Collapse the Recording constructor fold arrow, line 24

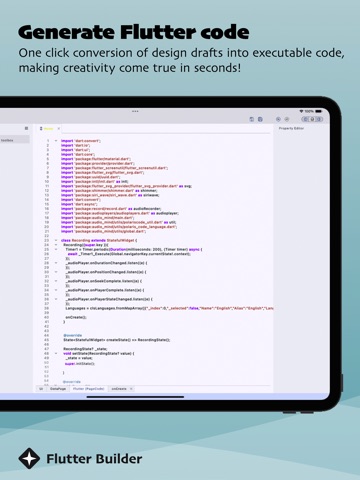(56, 245)
